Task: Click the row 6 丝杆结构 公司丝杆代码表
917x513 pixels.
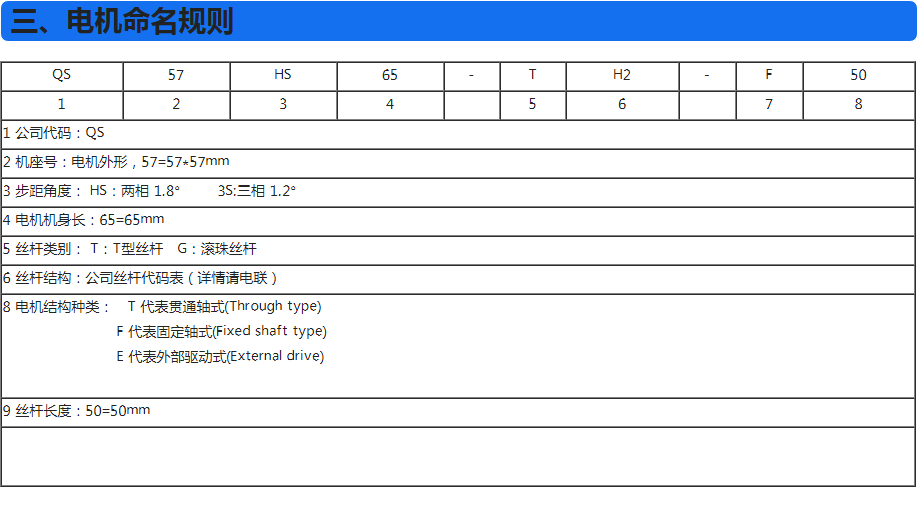Action: (458, 279)
